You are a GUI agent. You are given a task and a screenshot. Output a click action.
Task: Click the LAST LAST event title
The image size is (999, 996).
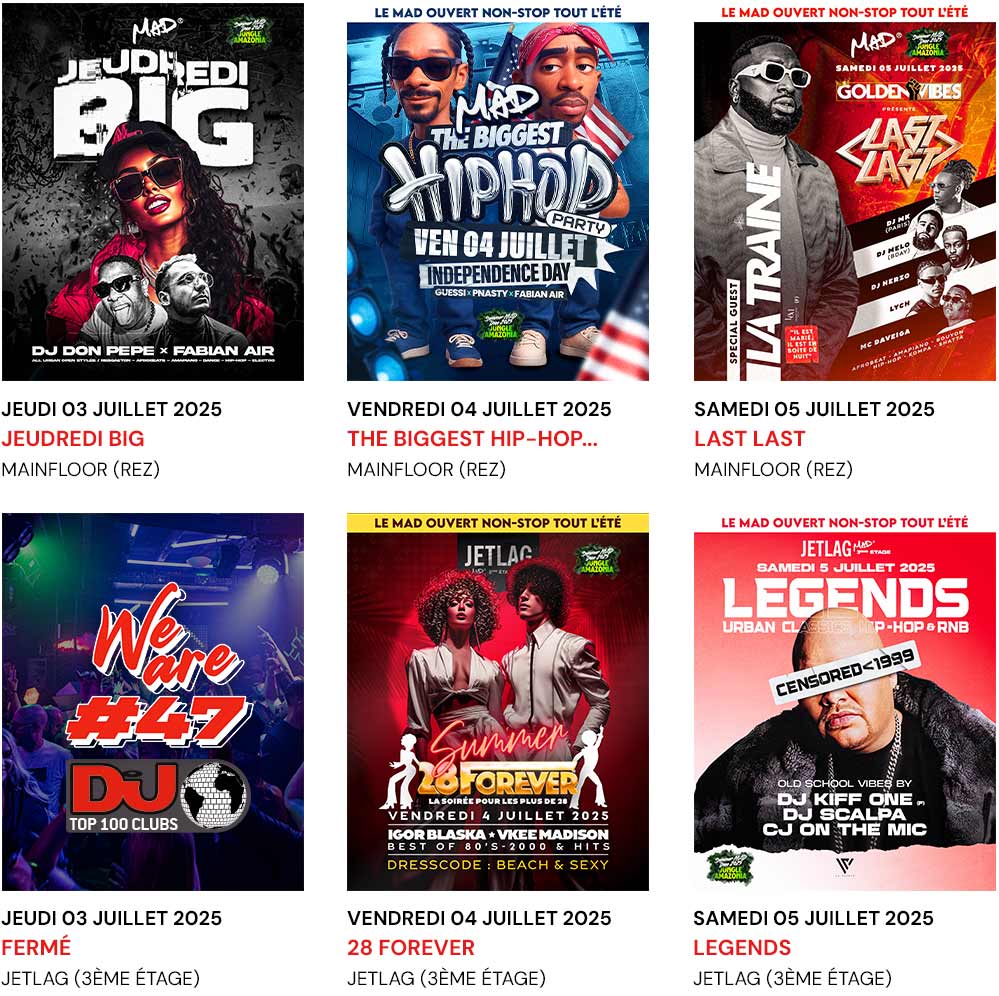click(x=749, y=438)
